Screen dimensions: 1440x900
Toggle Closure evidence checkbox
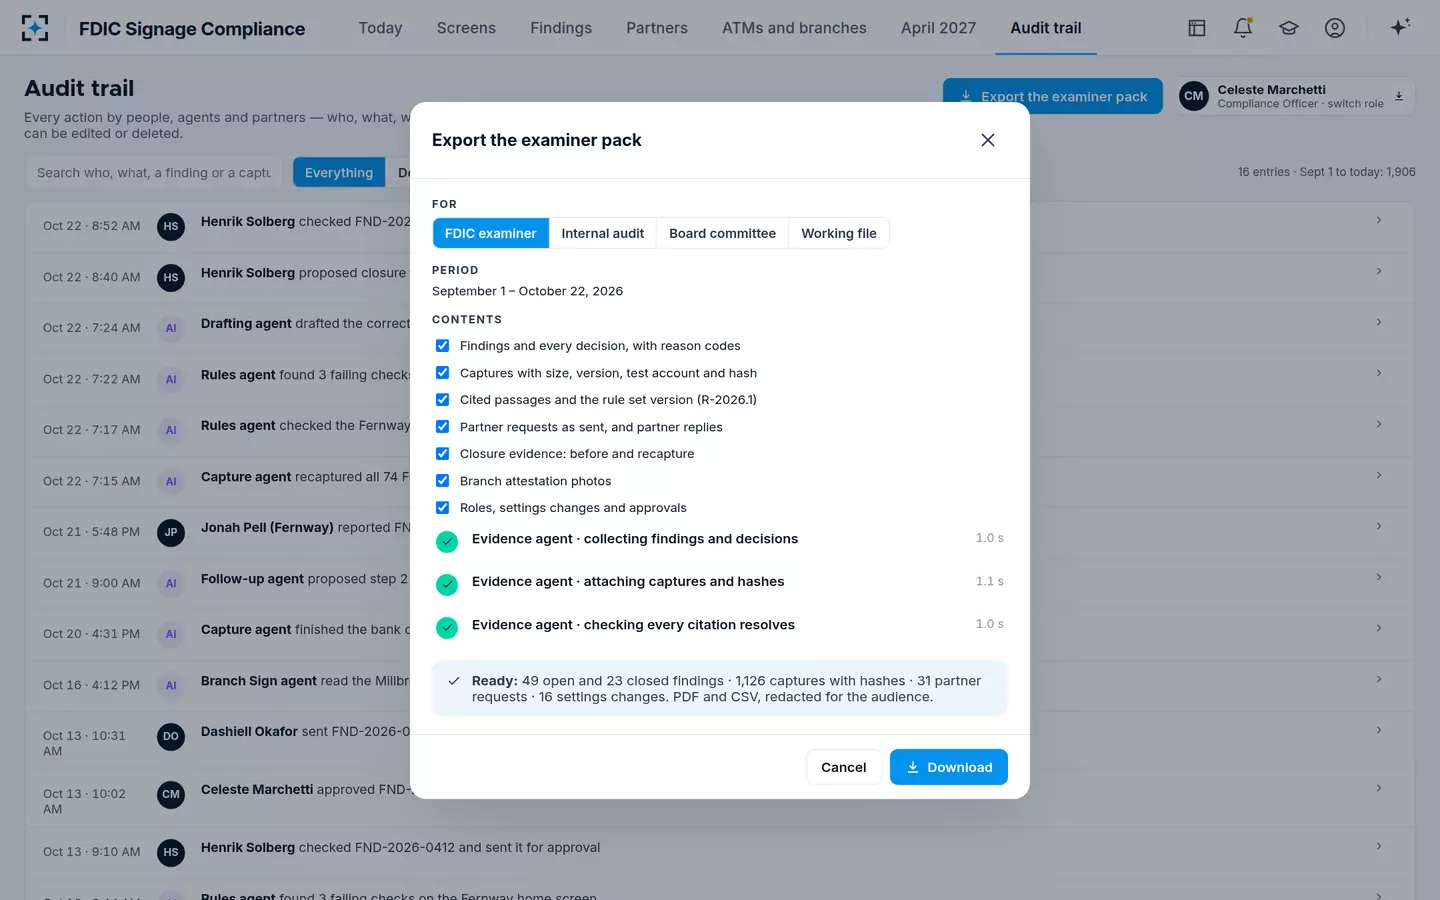(x=442, y=454)
